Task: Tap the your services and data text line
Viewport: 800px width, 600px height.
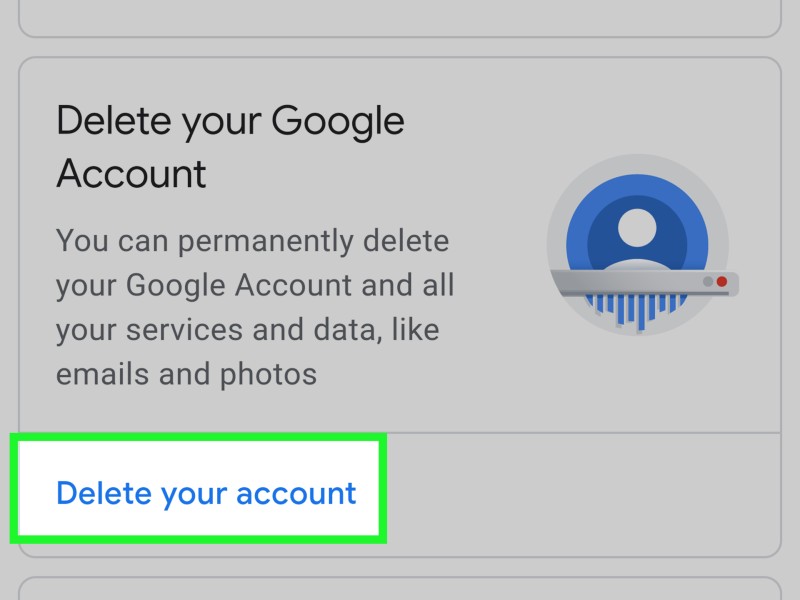Action: pyautogui.click(x=247, y=330)
